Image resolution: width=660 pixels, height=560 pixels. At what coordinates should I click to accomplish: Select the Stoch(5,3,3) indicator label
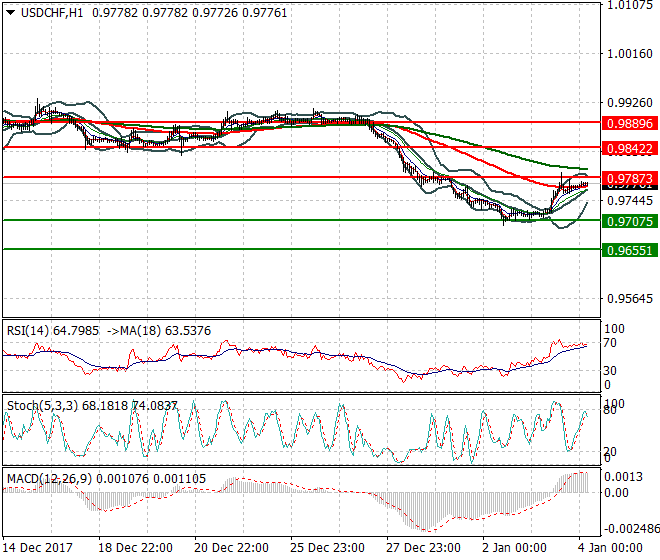pyautogui.click(x=43, y=406)
